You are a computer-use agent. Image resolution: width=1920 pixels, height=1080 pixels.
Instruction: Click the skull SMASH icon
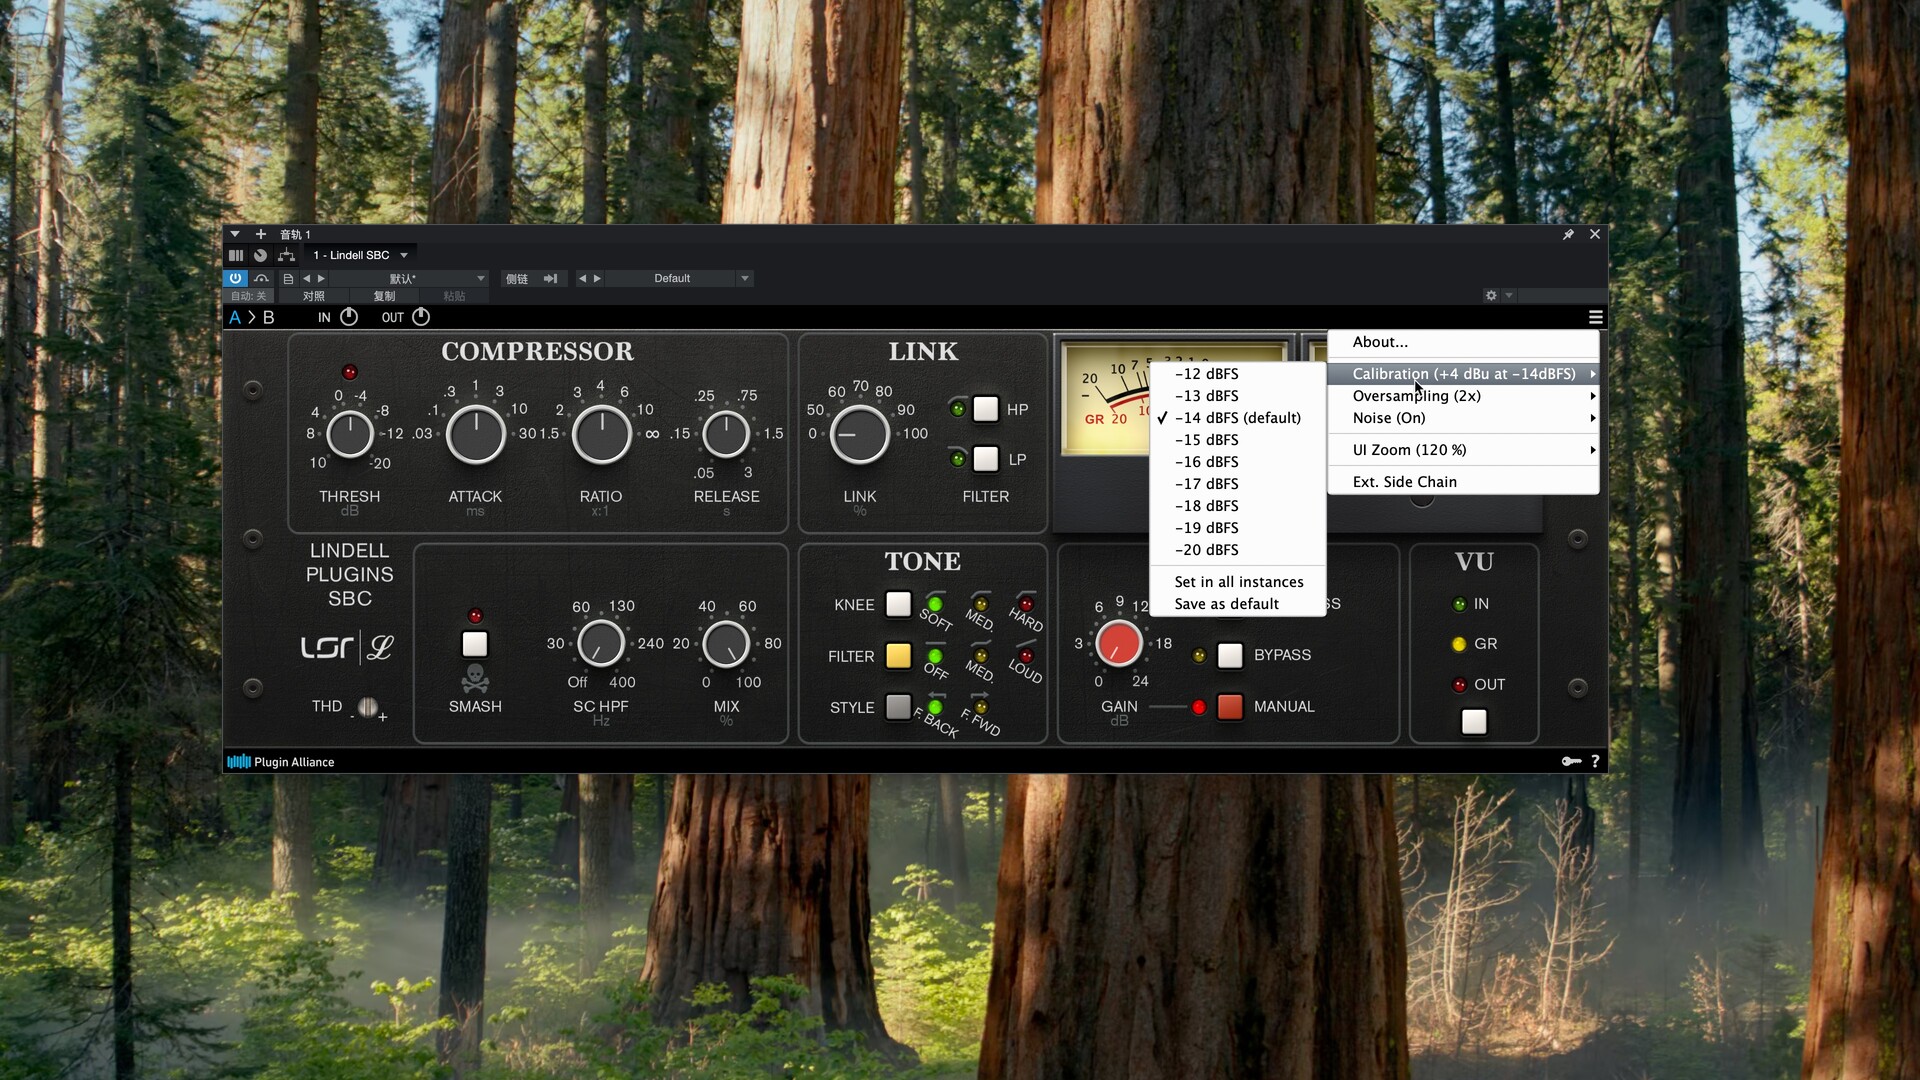[475, 679]
